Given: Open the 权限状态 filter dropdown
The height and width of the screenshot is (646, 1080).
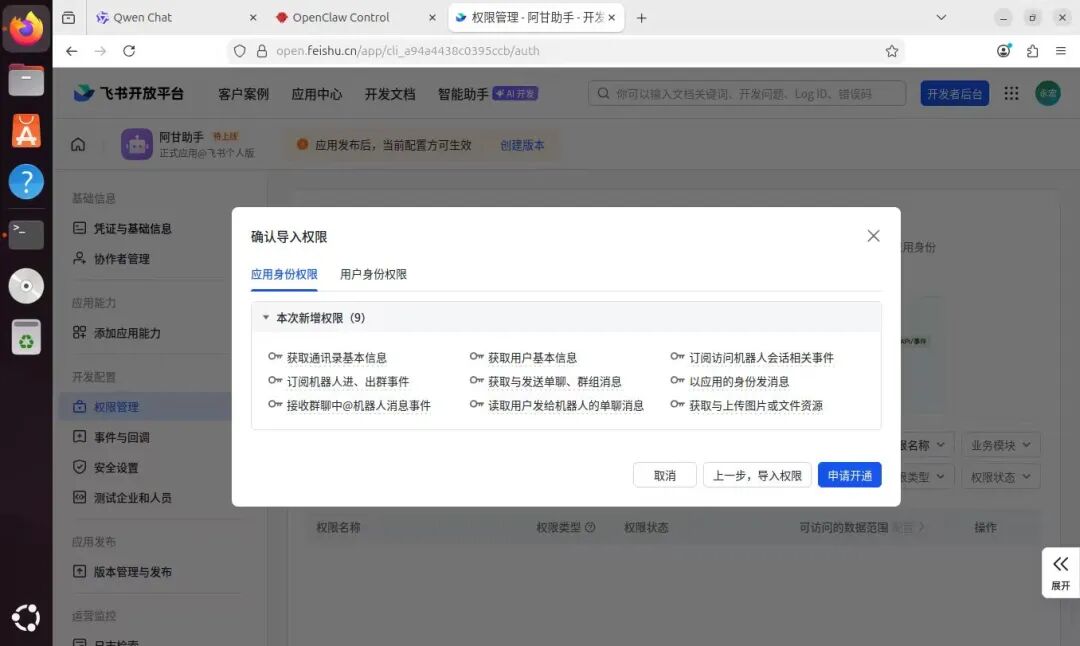Looking at the screenshot, I should (1001, 476).
